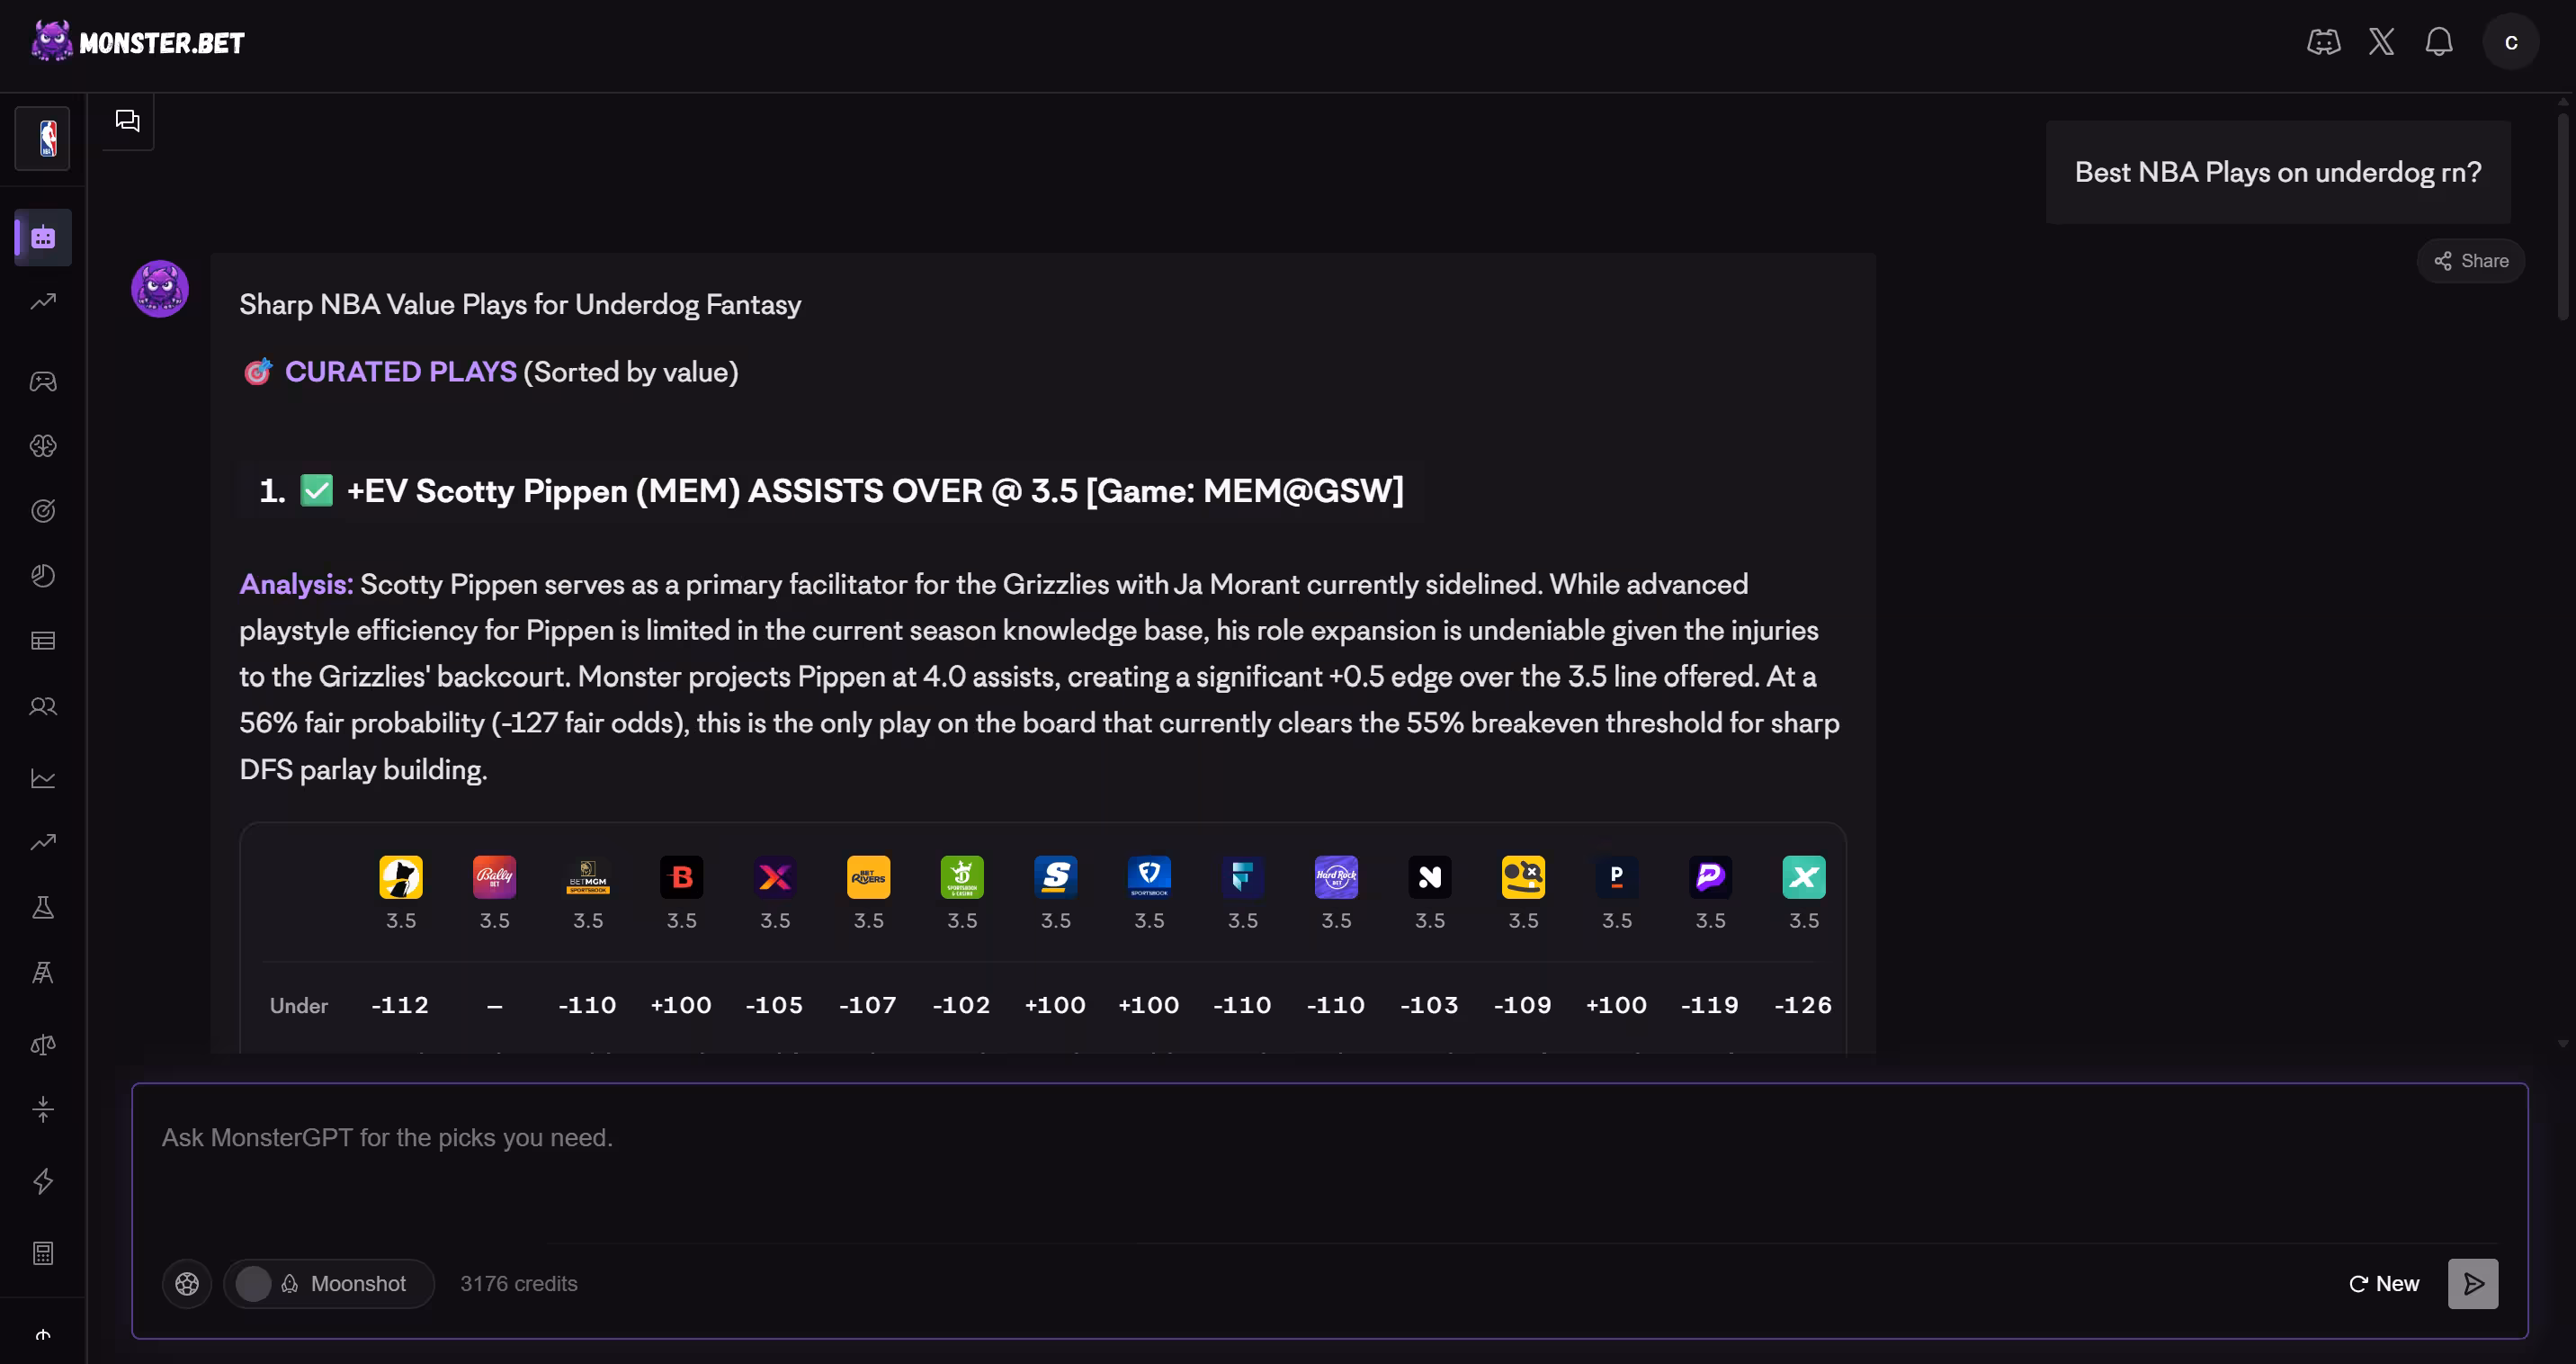Open the balance scales sidebar icon
The height and width of the screenshot is (1364, 2576).
(43, 1045)
